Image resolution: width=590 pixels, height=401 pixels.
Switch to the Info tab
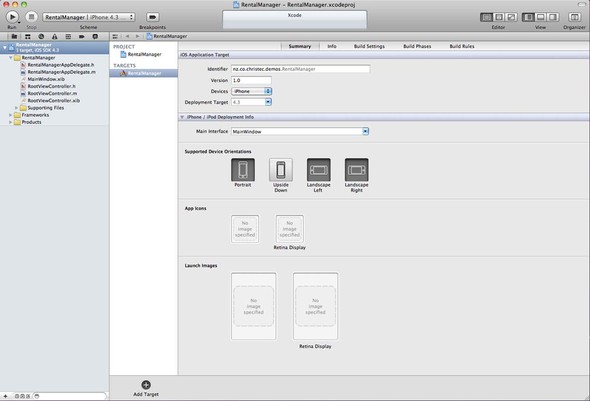pyautogui.click(x=332, y=46)
